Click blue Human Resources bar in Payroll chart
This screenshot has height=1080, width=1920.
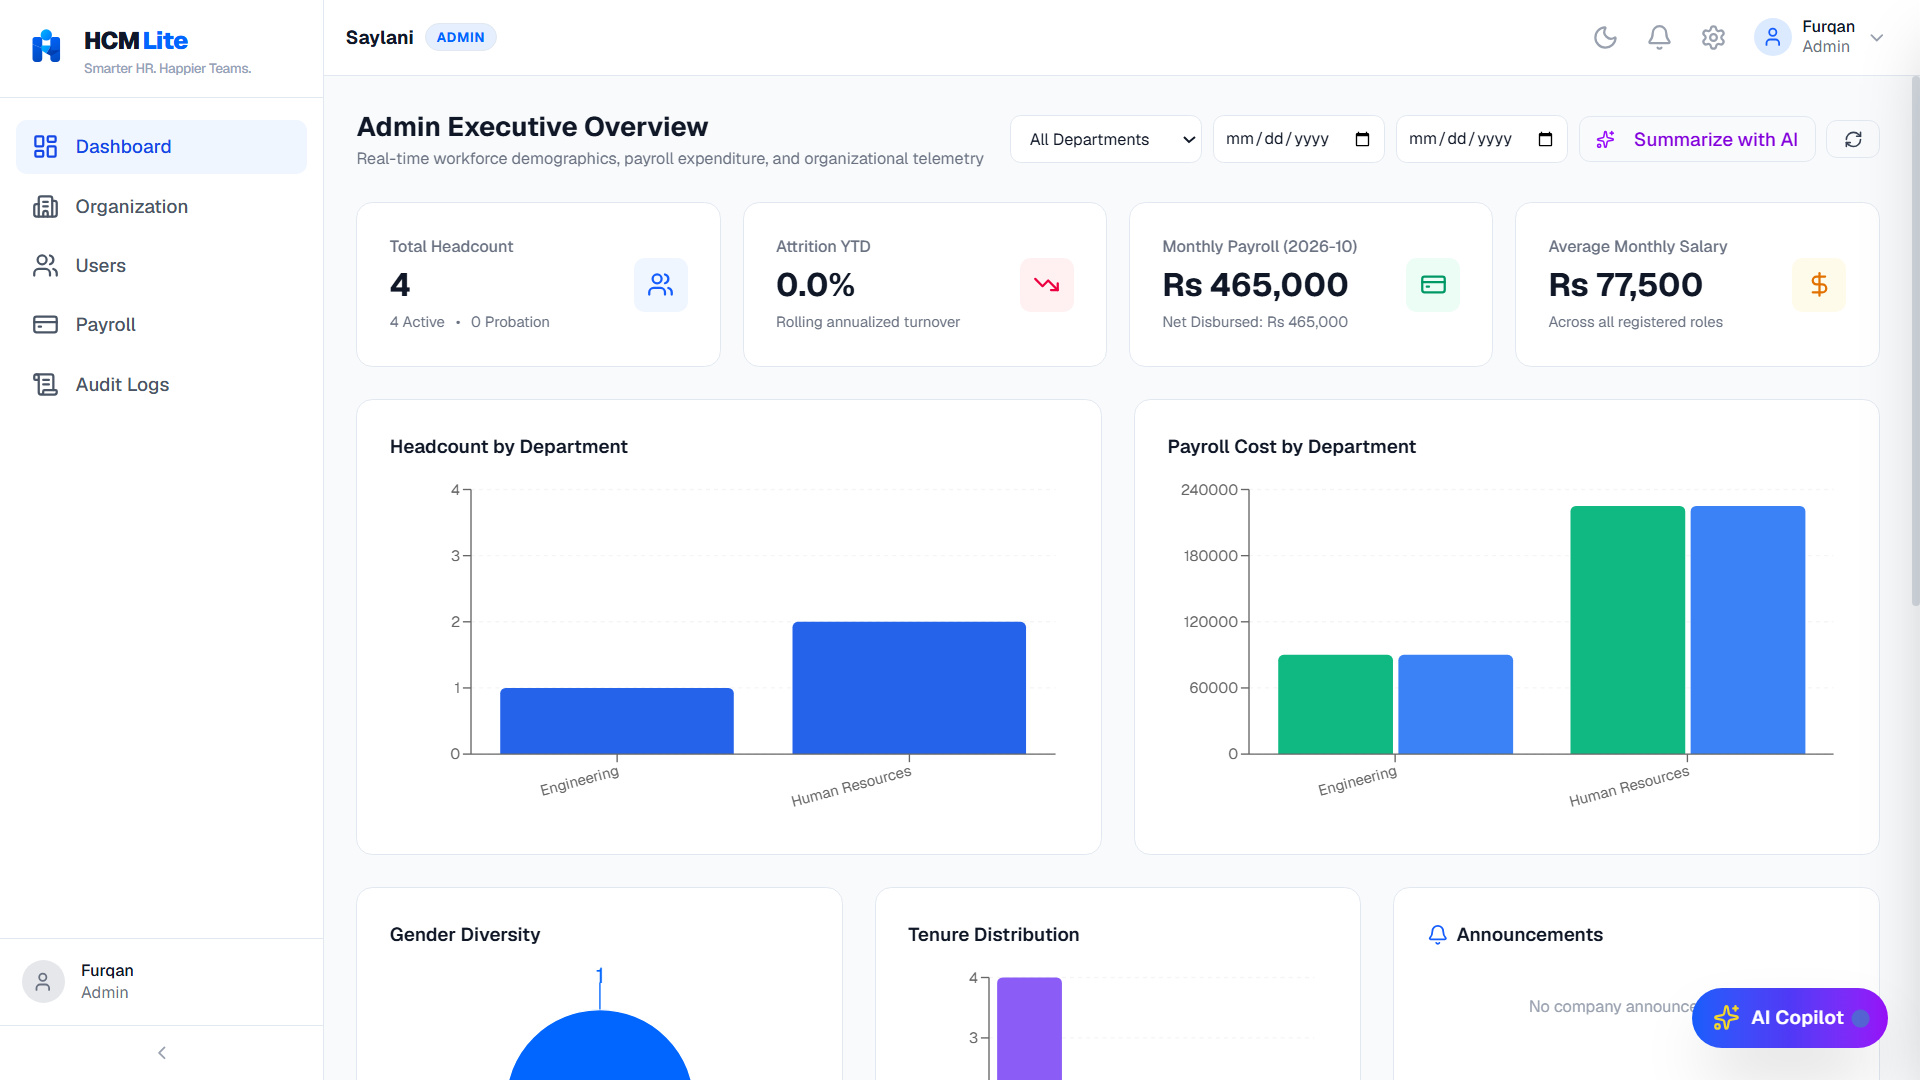click(x=1748, y=630)
